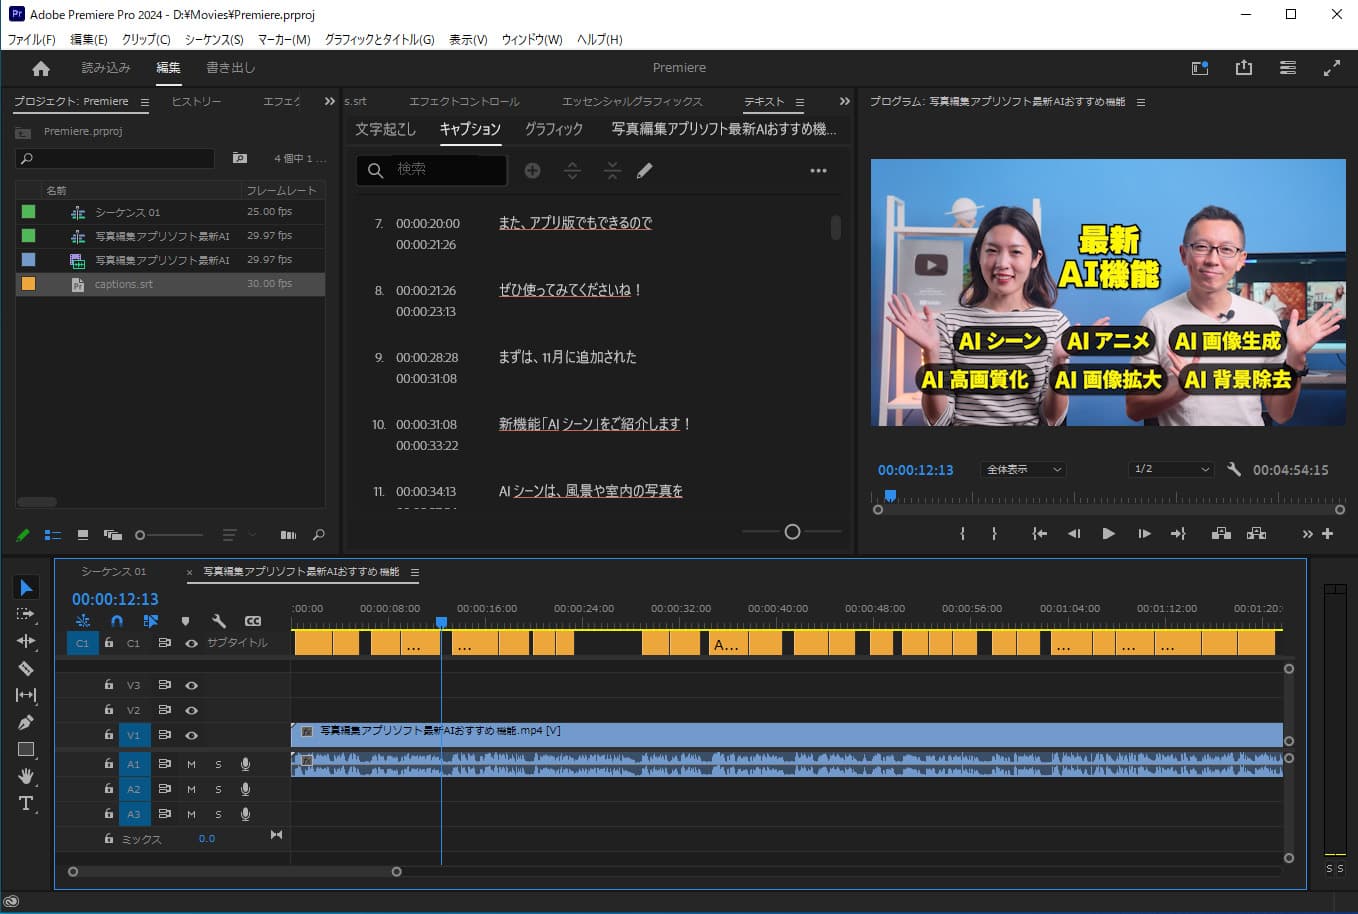Lock the V1 track

click(108, 735)
